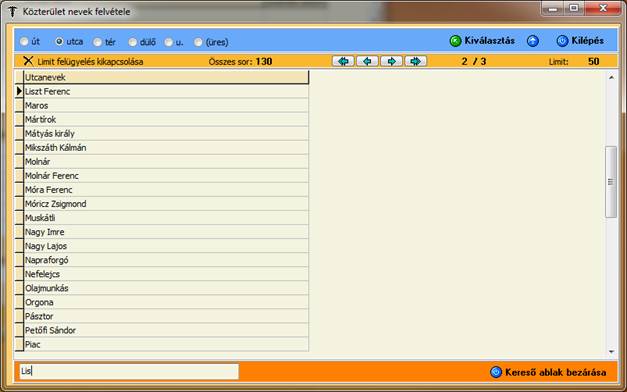
Task: Click the vertical scrollbar thumb
Action: [611, 182]
